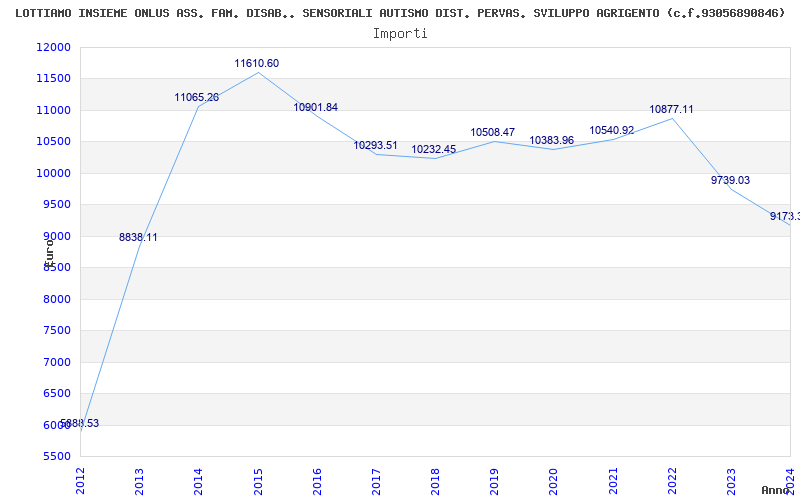The height and width of the screenshot is (500, 800).
Task: Click the 2013 x-axis year label
Action: click(139, 479)
